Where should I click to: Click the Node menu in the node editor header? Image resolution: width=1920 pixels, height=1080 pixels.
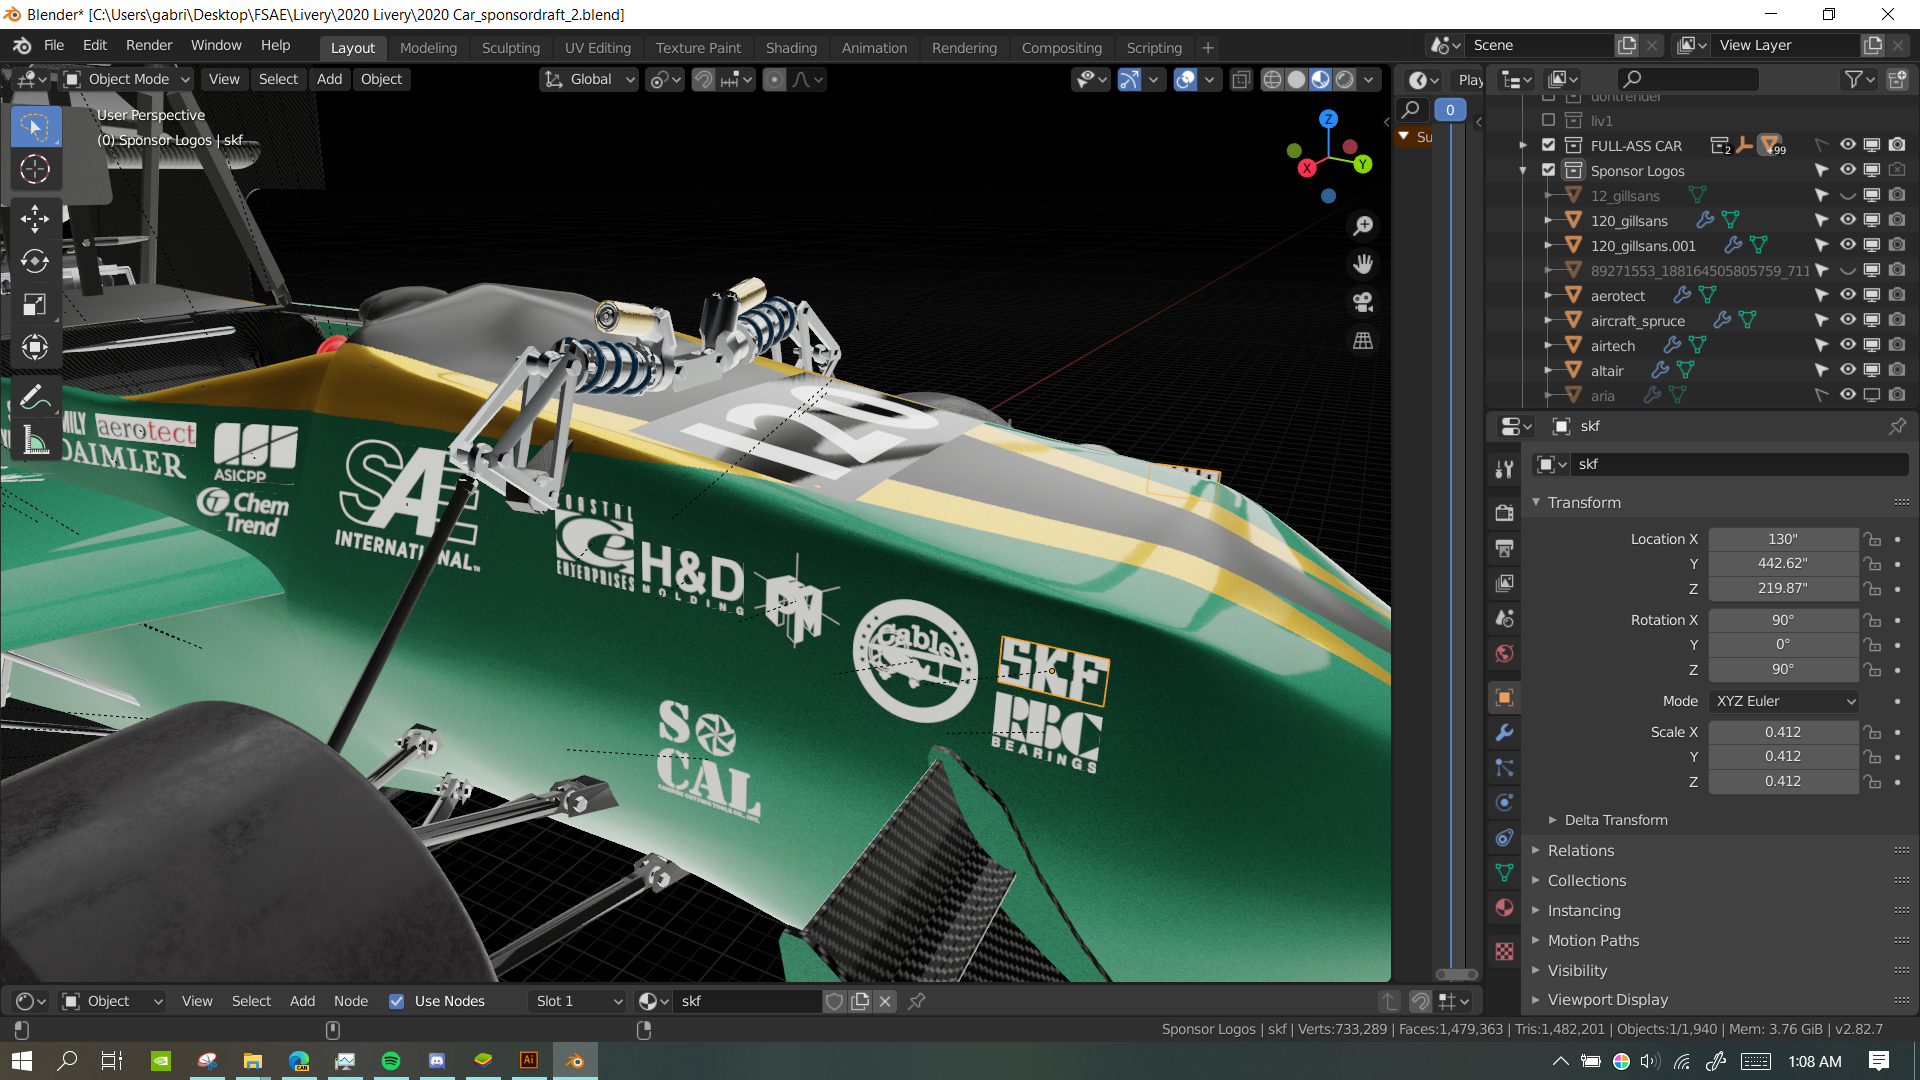click(x=350, y=1001)
